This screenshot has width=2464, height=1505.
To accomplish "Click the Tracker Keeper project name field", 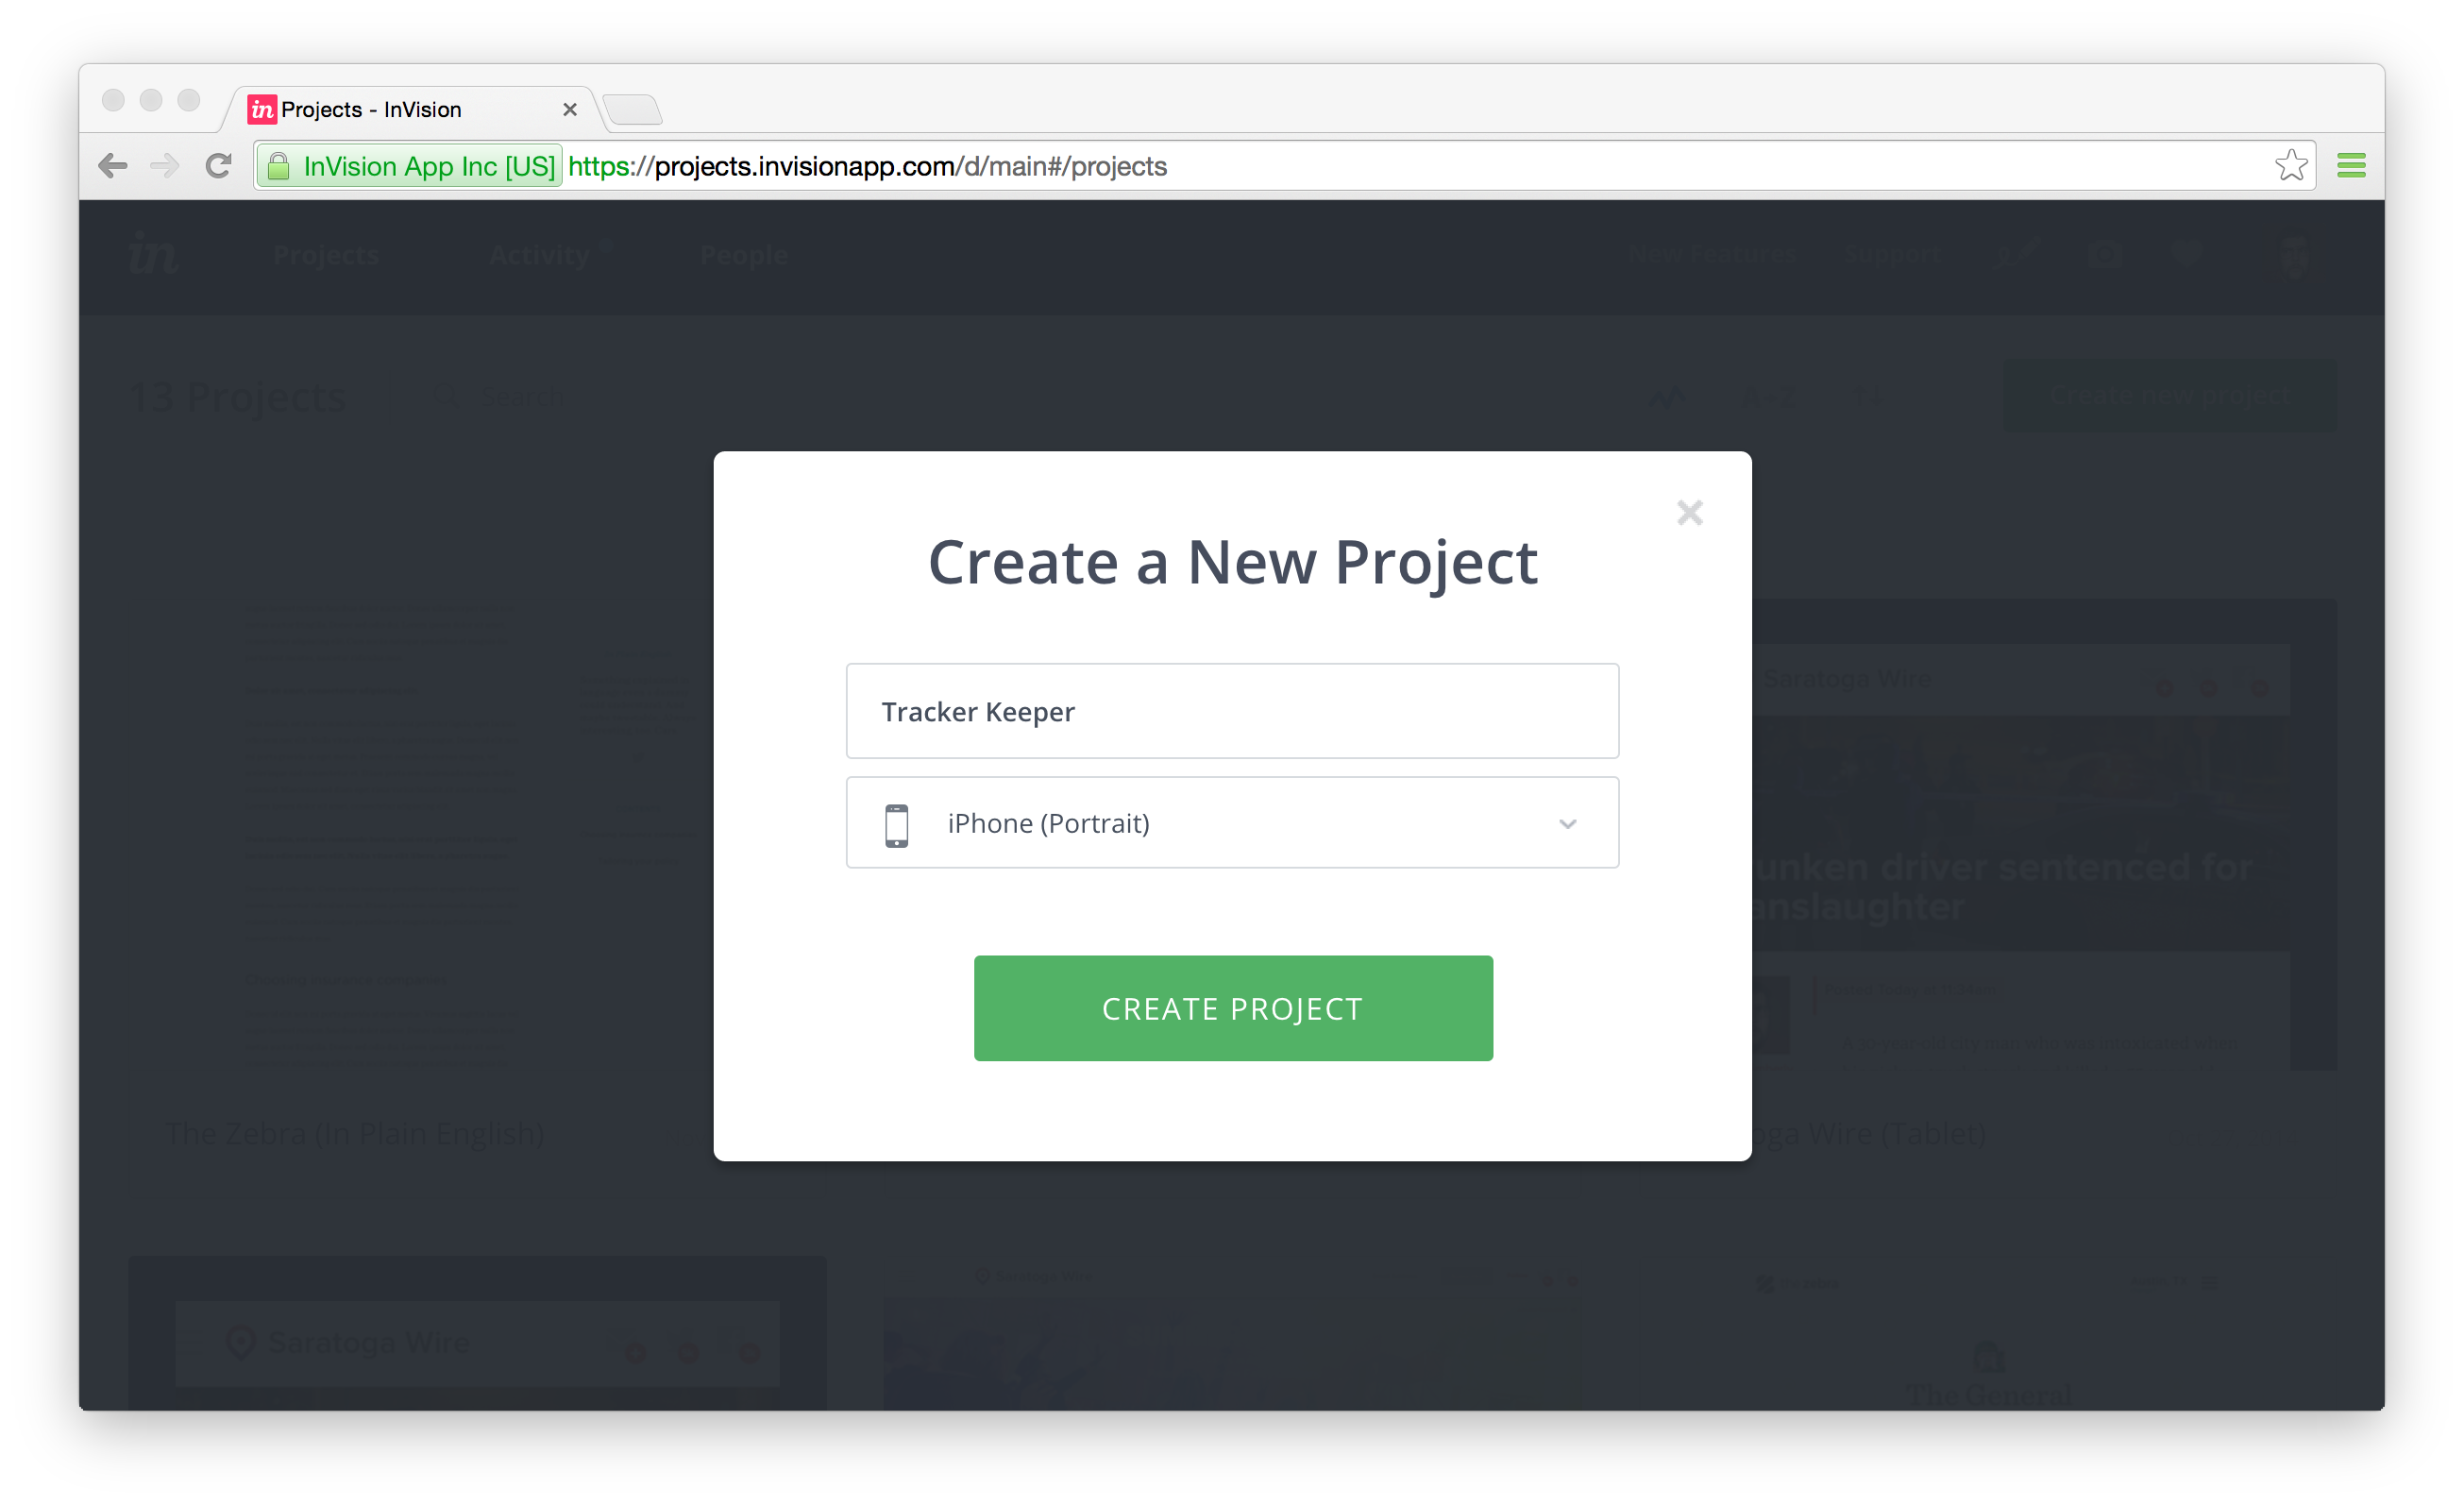I will tap(1231, 711).
